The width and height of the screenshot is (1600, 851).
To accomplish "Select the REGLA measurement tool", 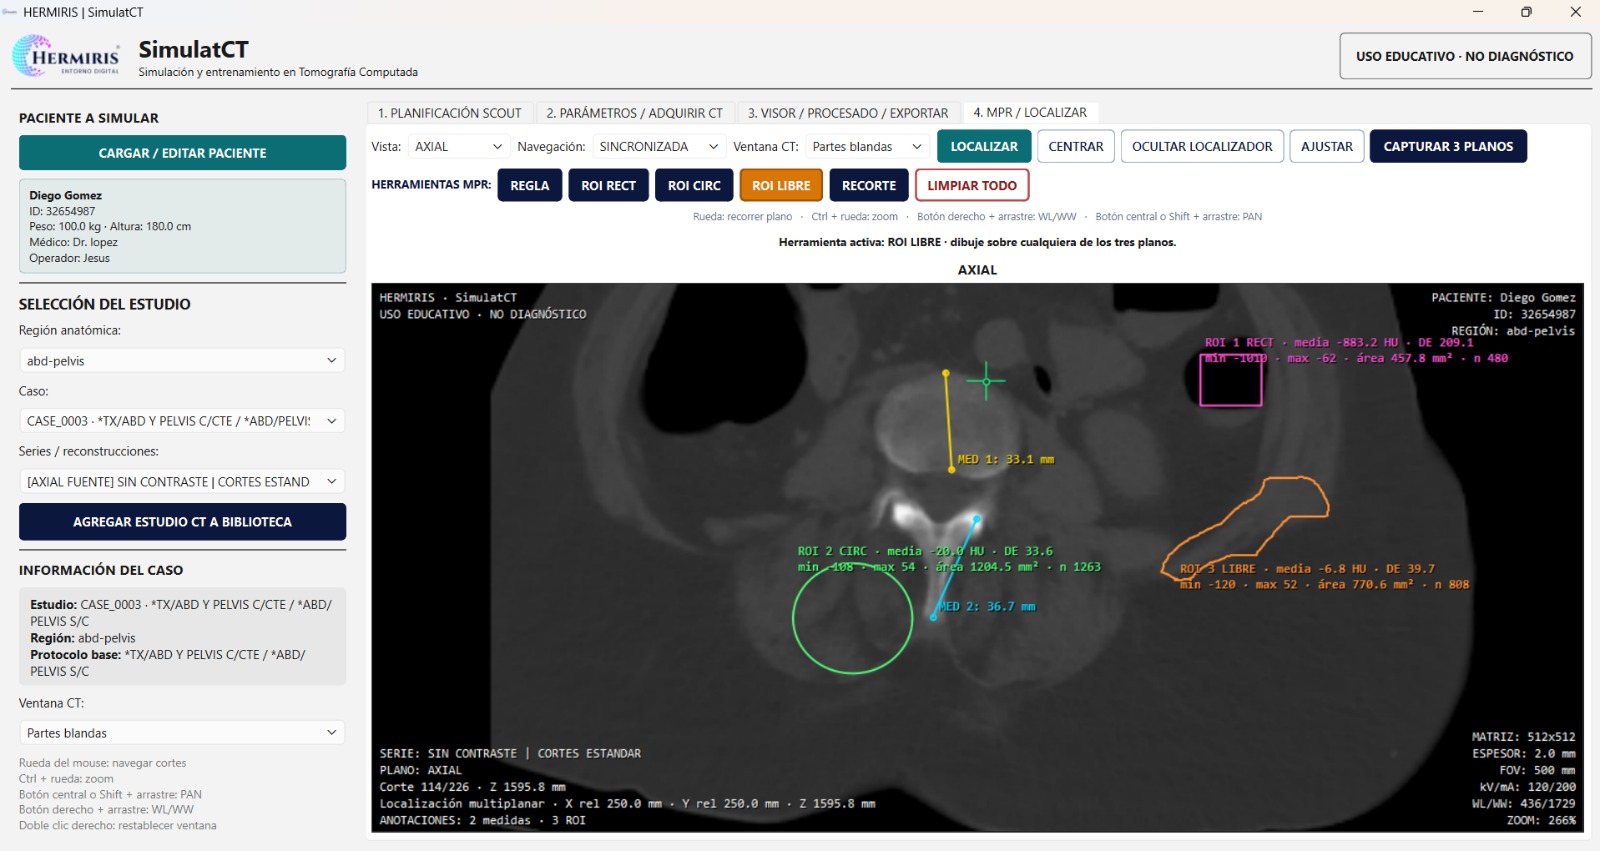I will (x=530, y=185).
